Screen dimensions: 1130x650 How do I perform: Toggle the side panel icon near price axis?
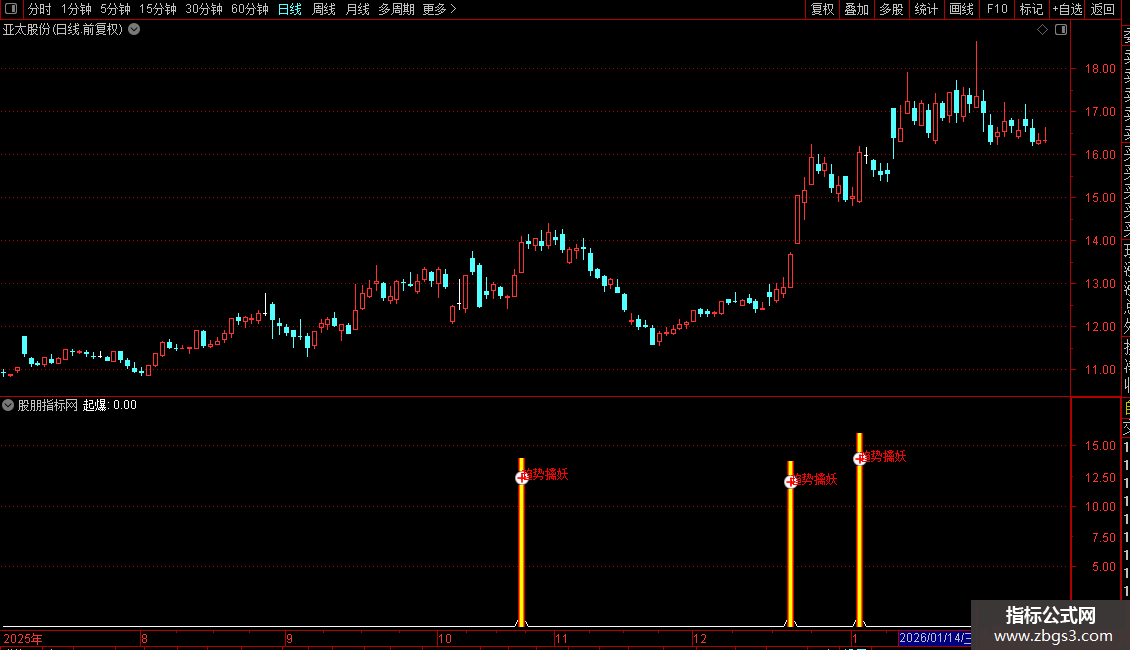(1061, 30)
